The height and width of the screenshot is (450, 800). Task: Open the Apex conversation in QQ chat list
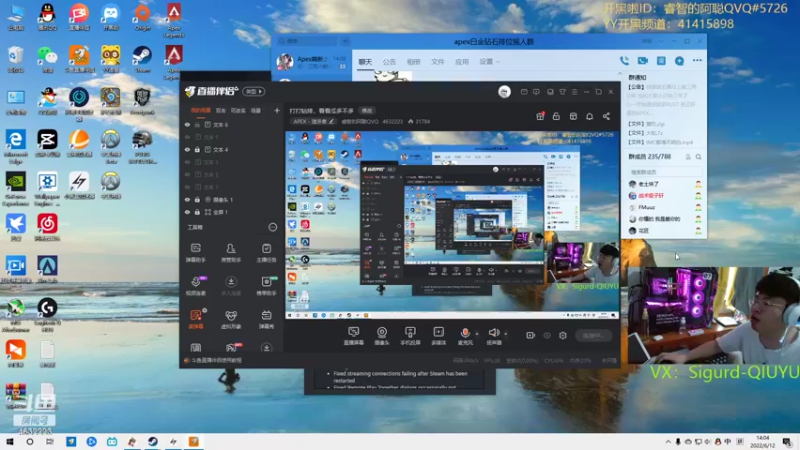(x=311, y=62)
